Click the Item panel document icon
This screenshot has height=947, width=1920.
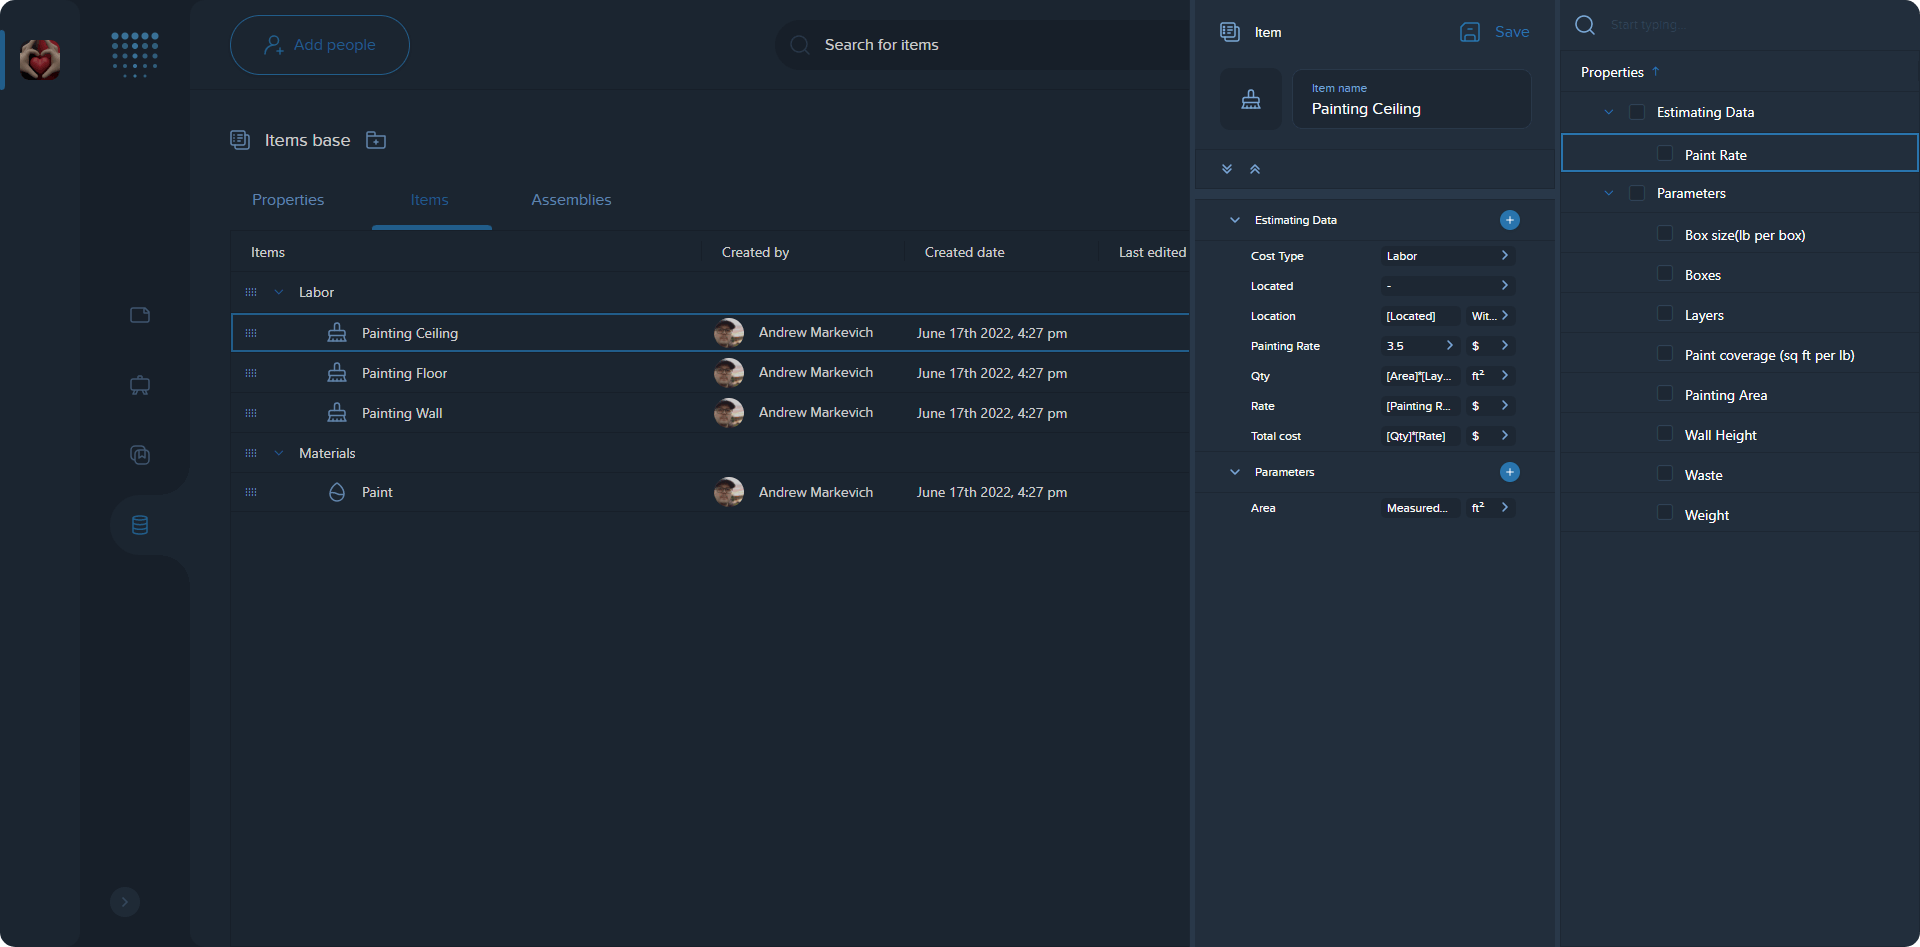1230,32
